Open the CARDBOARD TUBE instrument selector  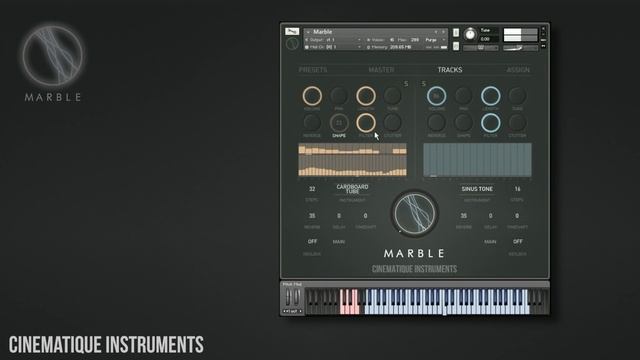click(x=352, y=189)
